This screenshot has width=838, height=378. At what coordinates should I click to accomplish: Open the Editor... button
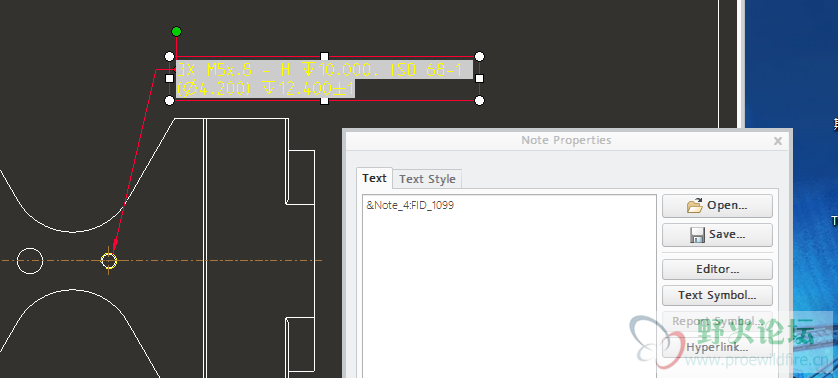pos(717,269)
